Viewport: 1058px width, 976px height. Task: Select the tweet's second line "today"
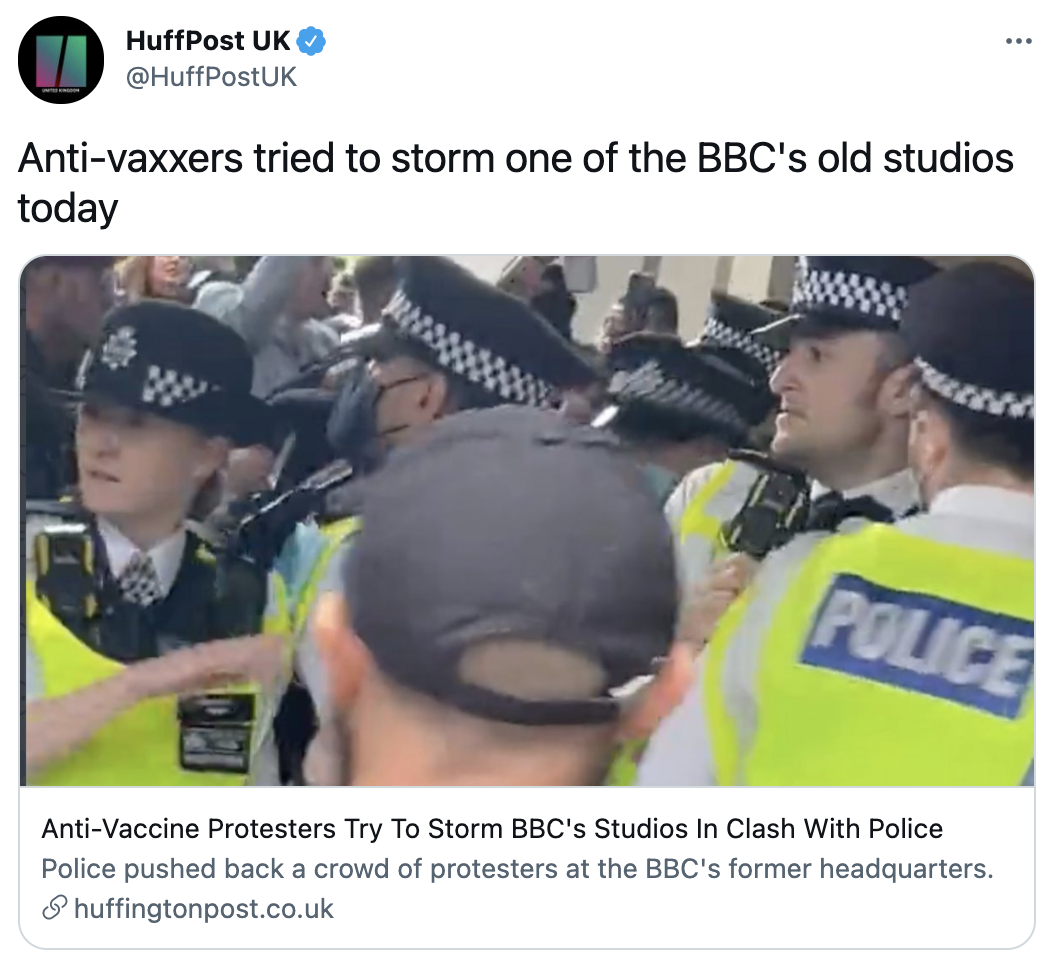[68, 209]
